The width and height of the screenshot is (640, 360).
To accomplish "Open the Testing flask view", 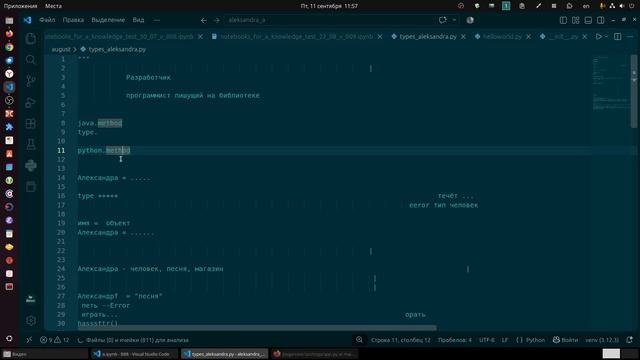I will pyautogui.click(x=31, y=144).
